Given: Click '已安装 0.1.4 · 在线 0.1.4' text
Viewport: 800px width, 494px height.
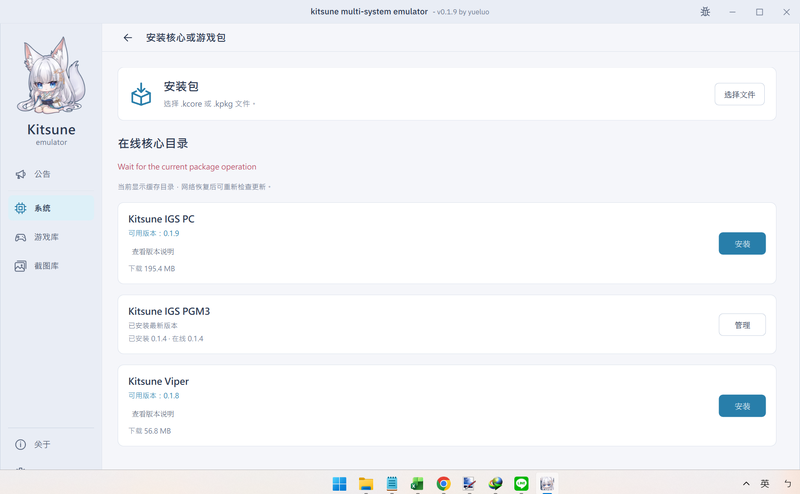Looking at the screenshot, I should pos(166,339).
